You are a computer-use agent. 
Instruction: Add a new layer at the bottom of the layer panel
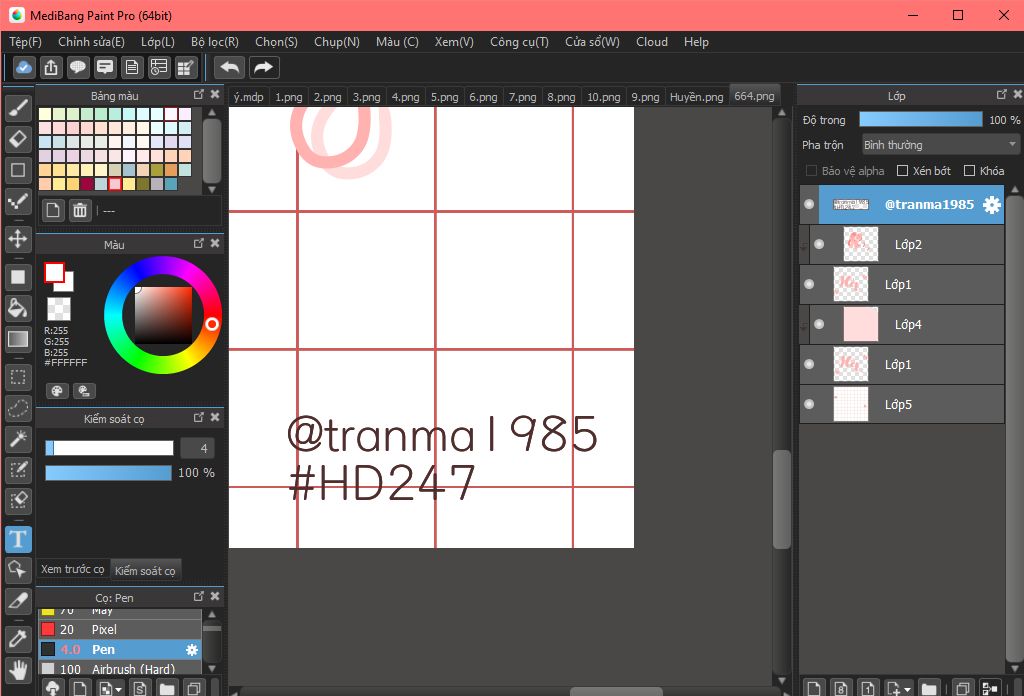tap(814, 688)
